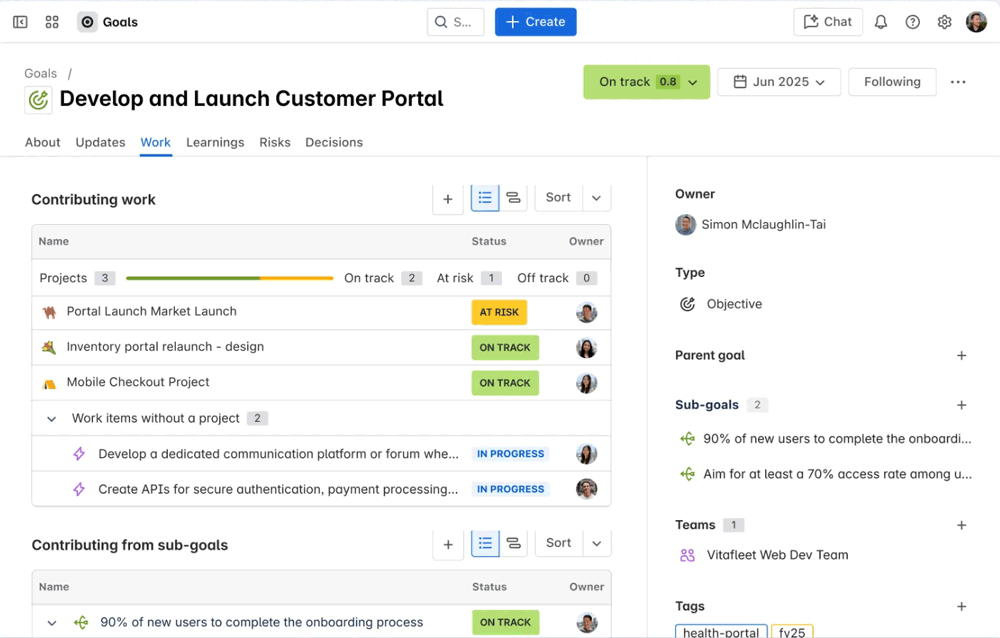Open the Risks tab
The height and width of the screenshot is (638, 1000).
275,142
